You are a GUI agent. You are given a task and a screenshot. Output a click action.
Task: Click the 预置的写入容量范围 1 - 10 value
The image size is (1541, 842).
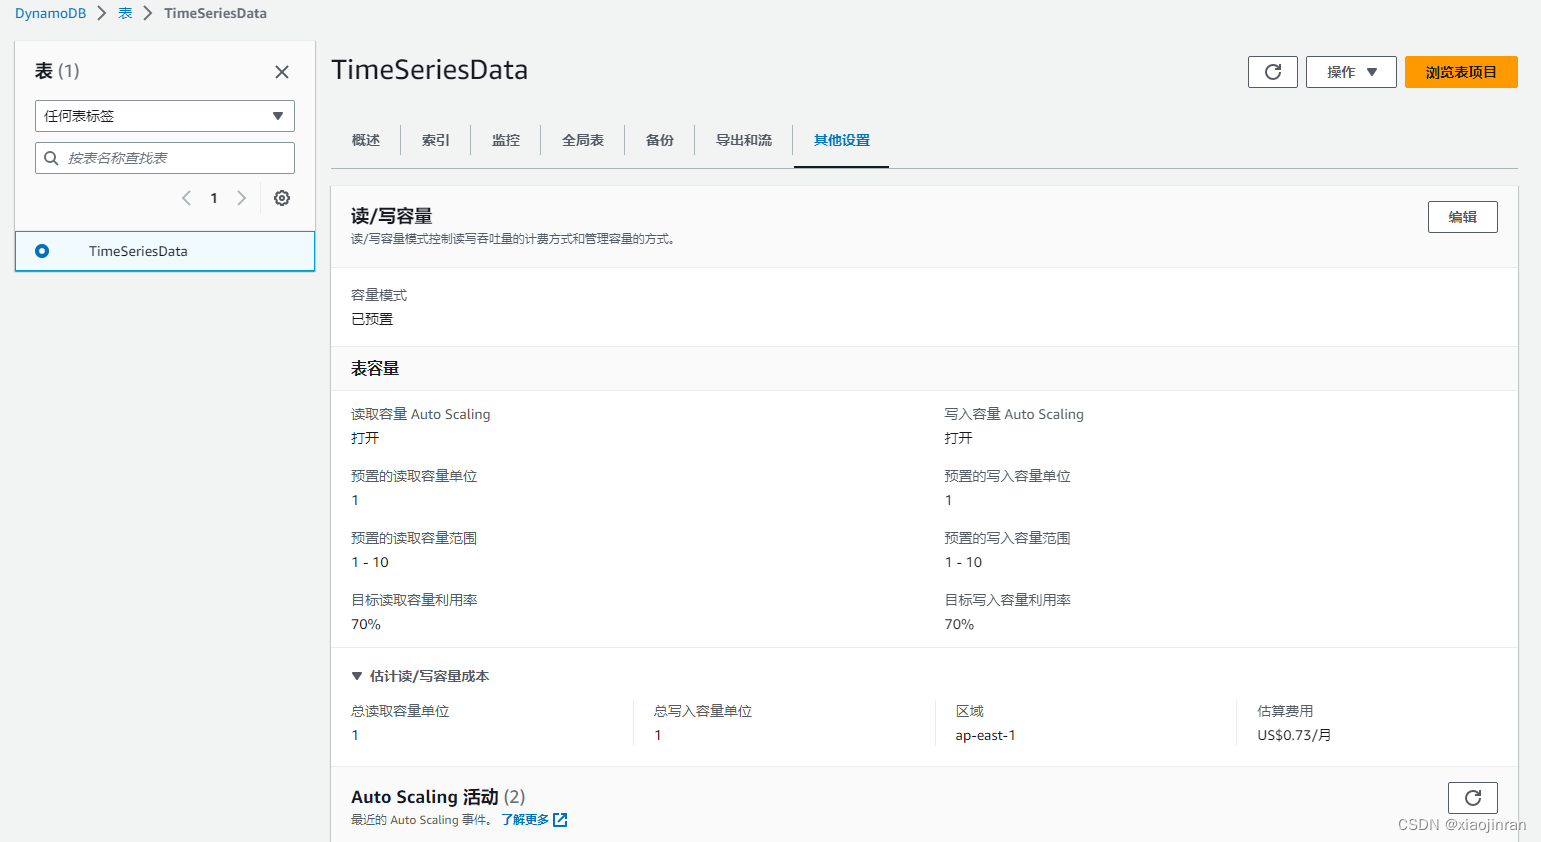point(963,562)
